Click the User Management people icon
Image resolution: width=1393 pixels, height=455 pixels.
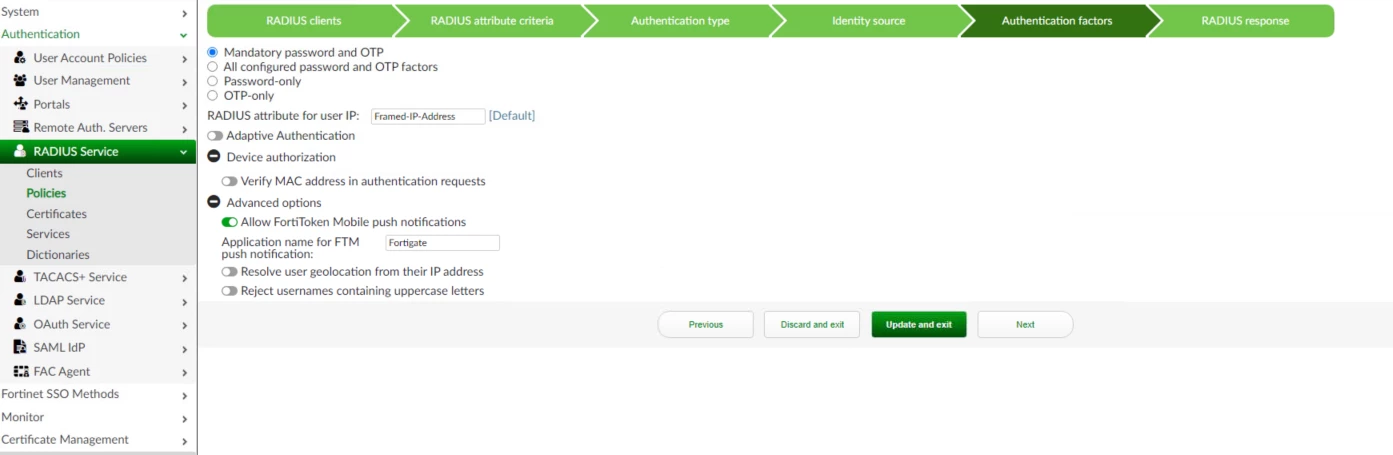(20, 81)
